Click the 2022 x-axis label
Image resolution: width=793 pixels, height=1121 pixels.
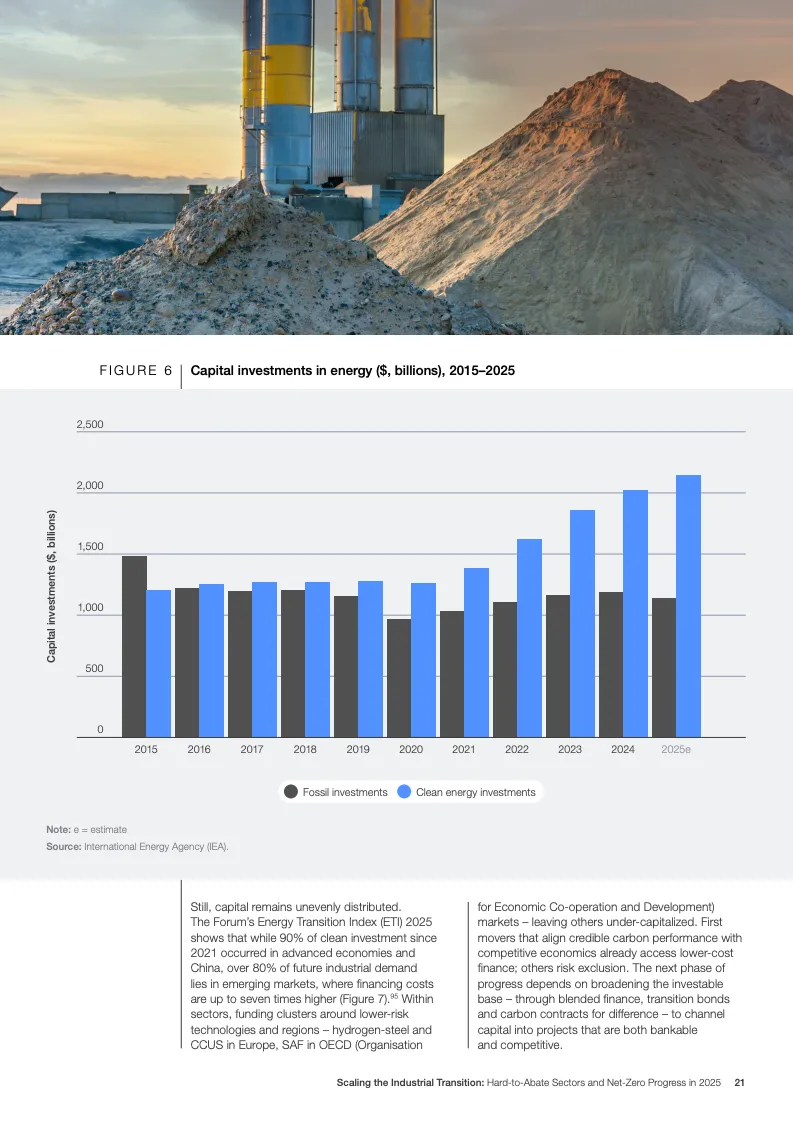coord(516,749)
